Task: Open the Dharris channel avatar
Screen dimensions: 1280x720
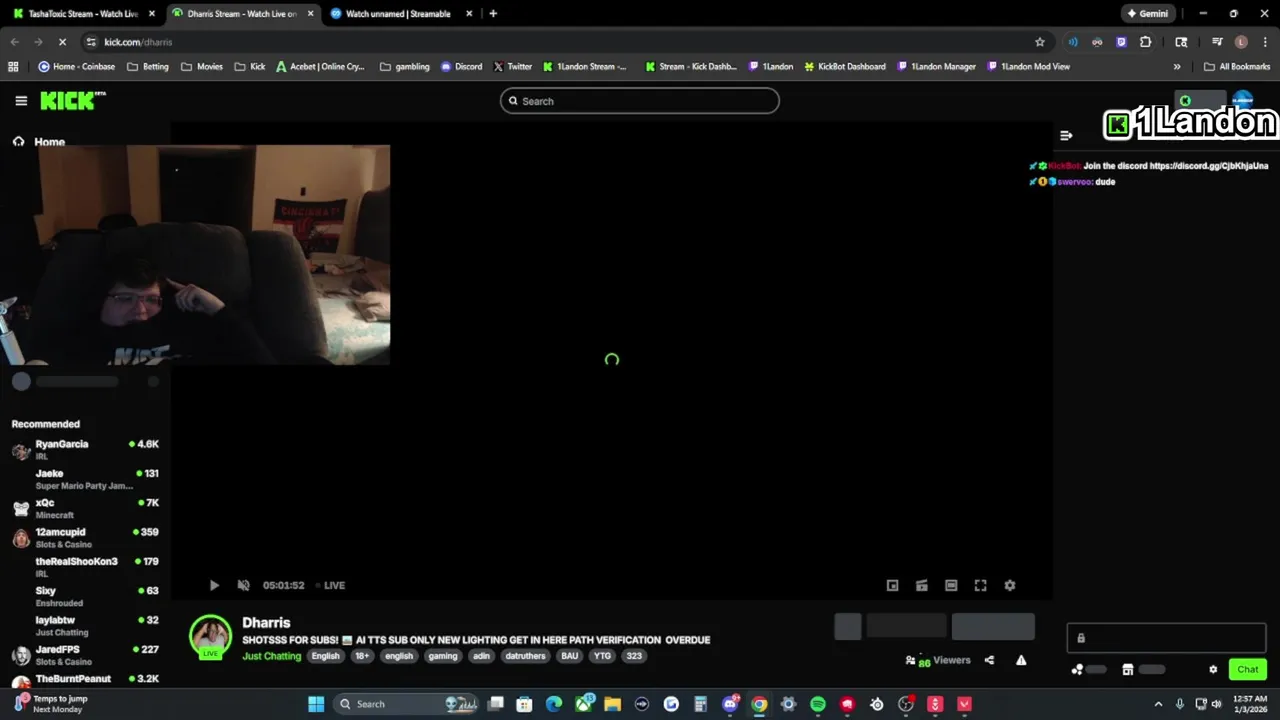Action: [x=211, y=636]
